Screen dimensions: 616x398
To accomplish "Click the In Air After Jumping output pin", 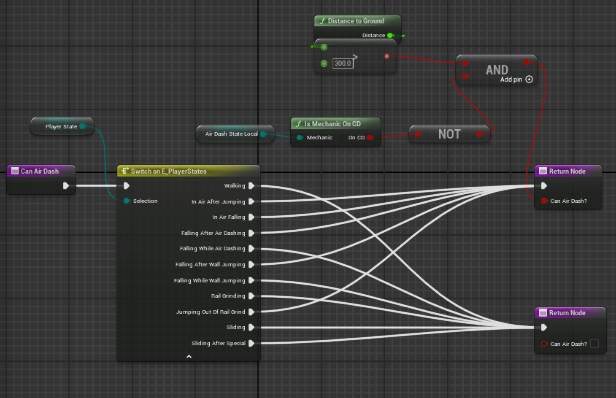I will click(x=251, y=202).
